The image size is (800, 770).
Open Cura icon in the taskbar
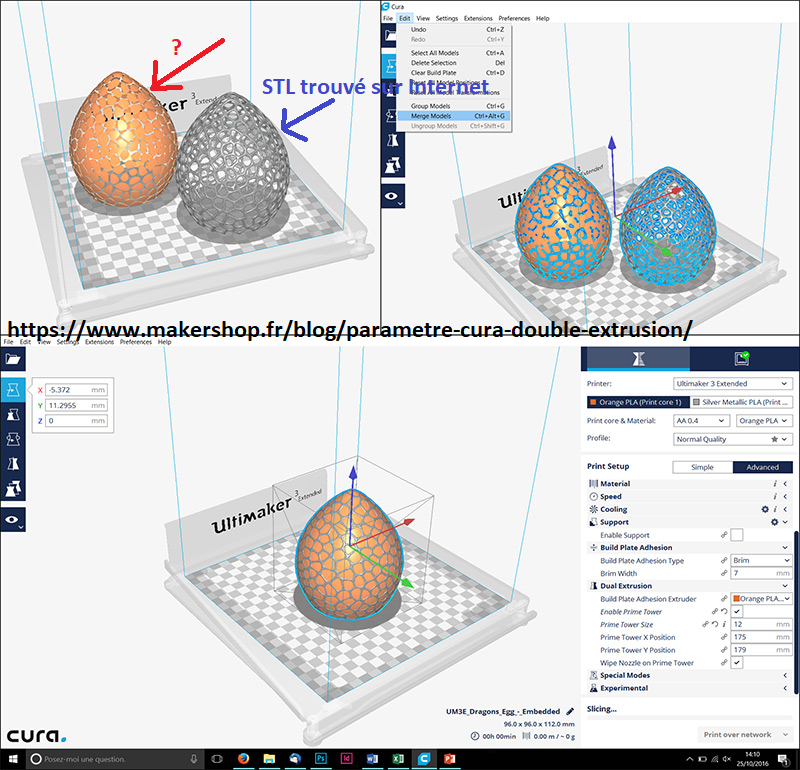click(423, 759)
